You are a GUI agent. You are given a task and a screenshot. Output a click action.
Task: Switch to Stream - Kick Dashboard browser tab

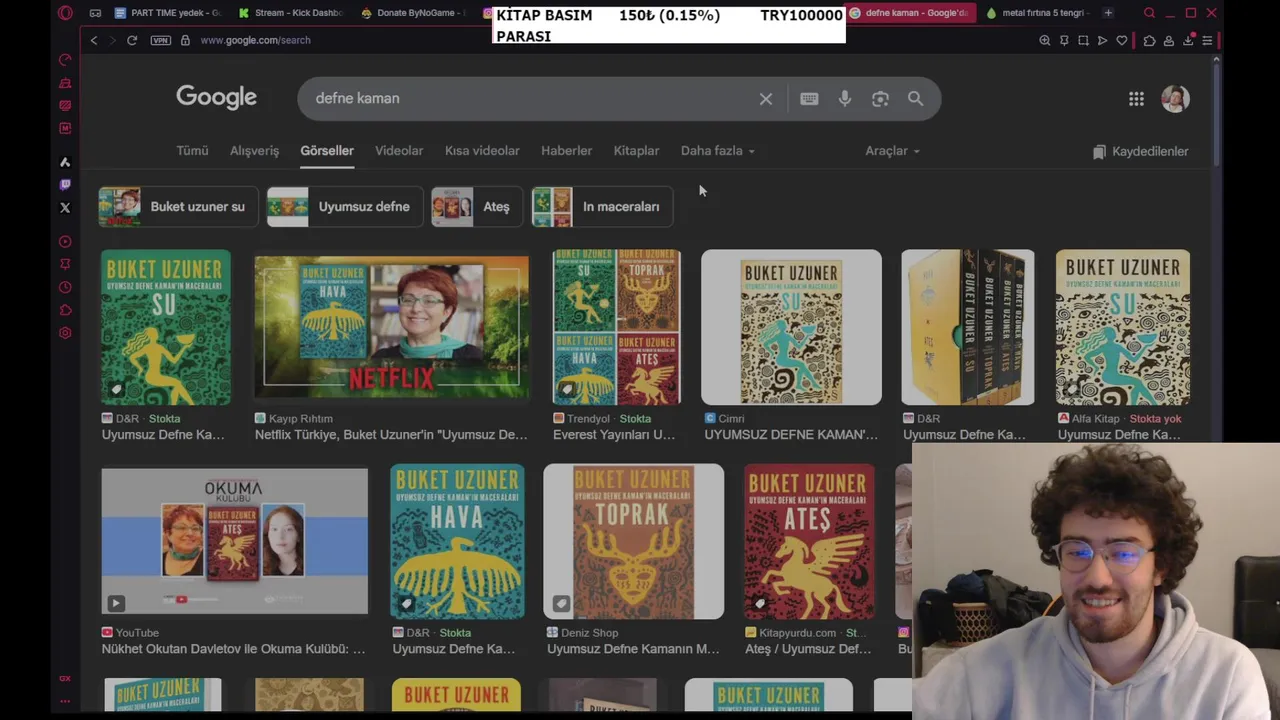pos(291,13)
